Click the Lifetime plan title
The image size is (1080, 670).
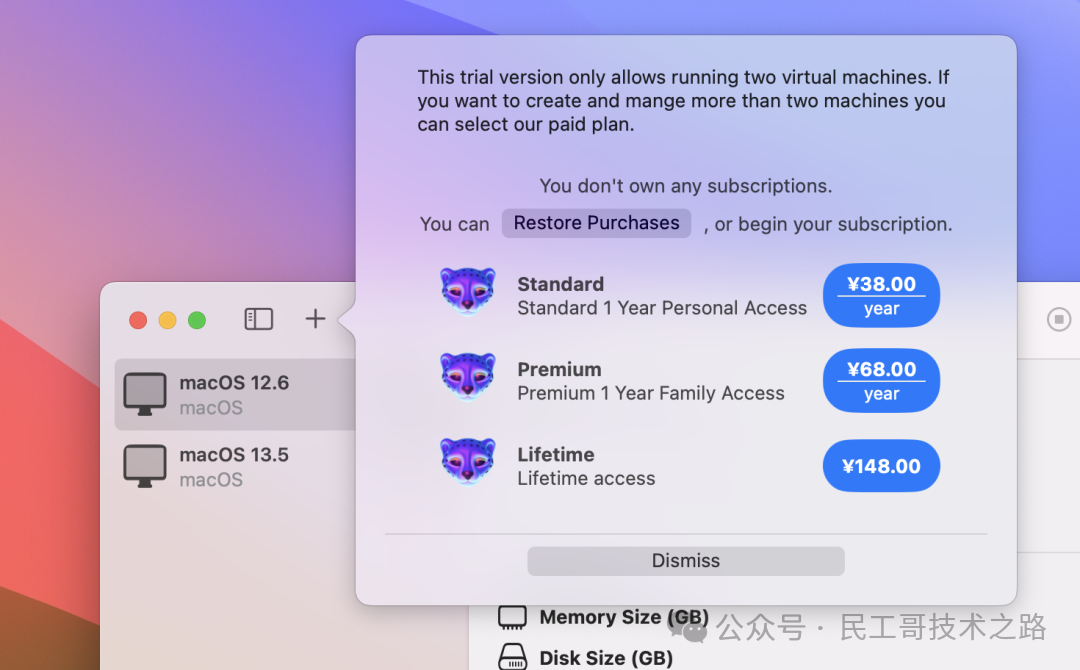(556, 454)
